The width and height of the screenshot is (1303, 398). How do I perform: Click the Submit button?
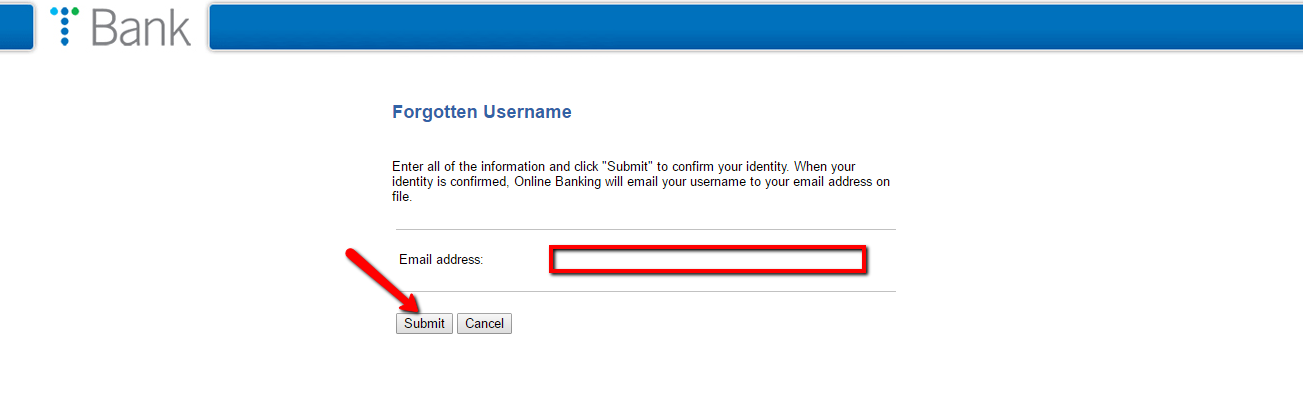coord(424,323)
